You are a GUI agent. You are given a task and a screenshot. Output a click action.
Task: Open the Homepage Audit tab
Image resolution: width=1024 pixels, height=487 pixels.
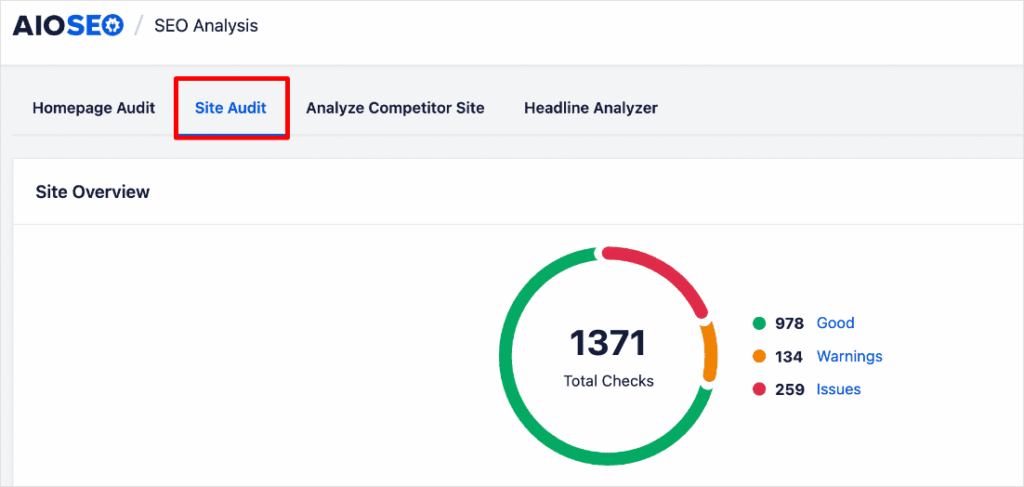[x=94, y=108]
